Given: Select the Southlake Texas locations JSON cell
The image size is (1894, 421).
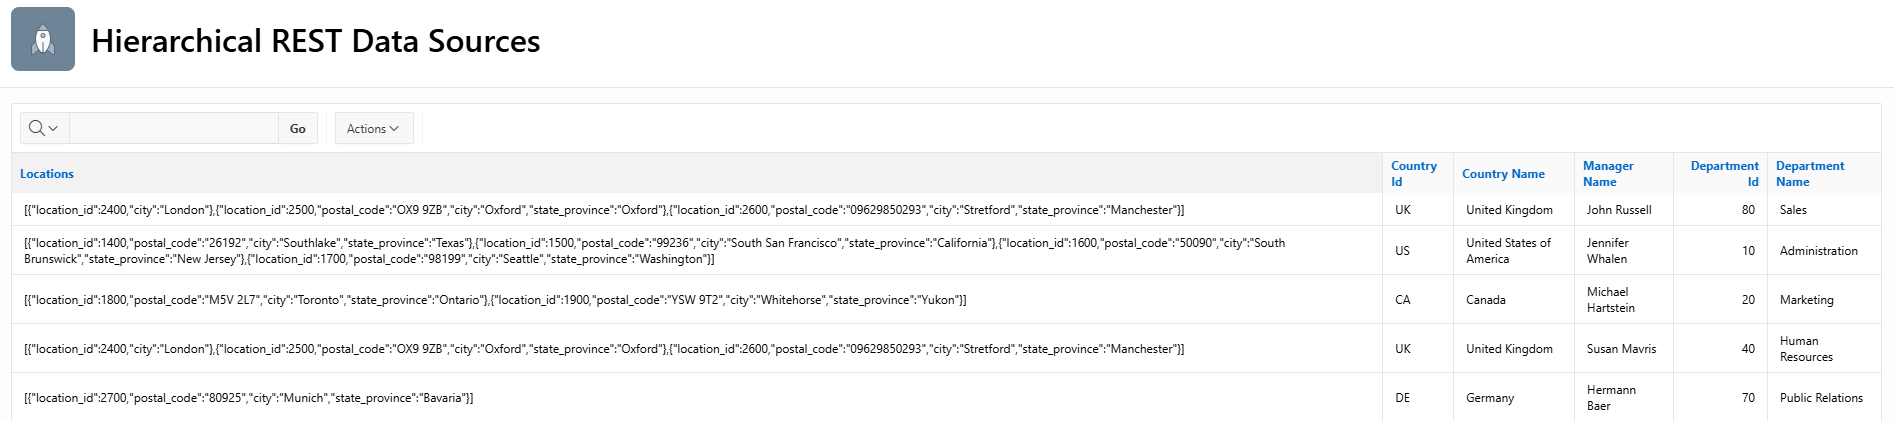Looking at the screenshot, I should [697, 250].
